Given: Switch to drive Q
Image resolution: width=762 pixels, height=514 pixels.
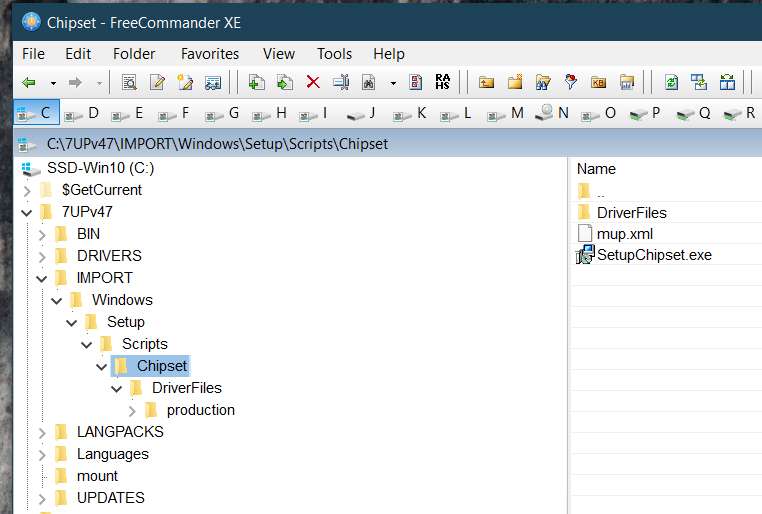Looking at the screenshot, I should click(693, 114).
